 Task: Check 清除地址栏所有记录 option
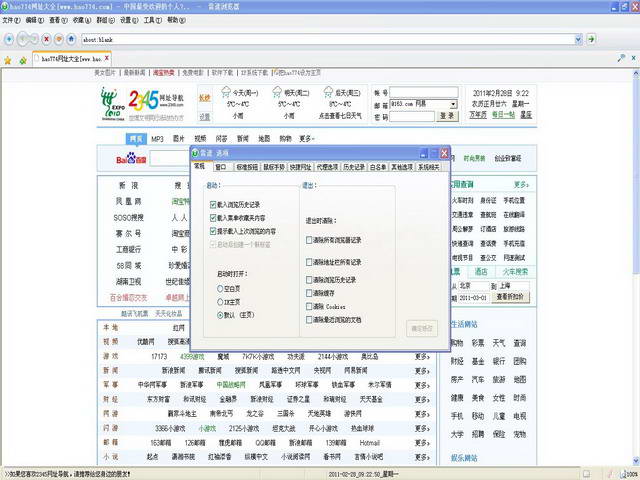point(309,262)
